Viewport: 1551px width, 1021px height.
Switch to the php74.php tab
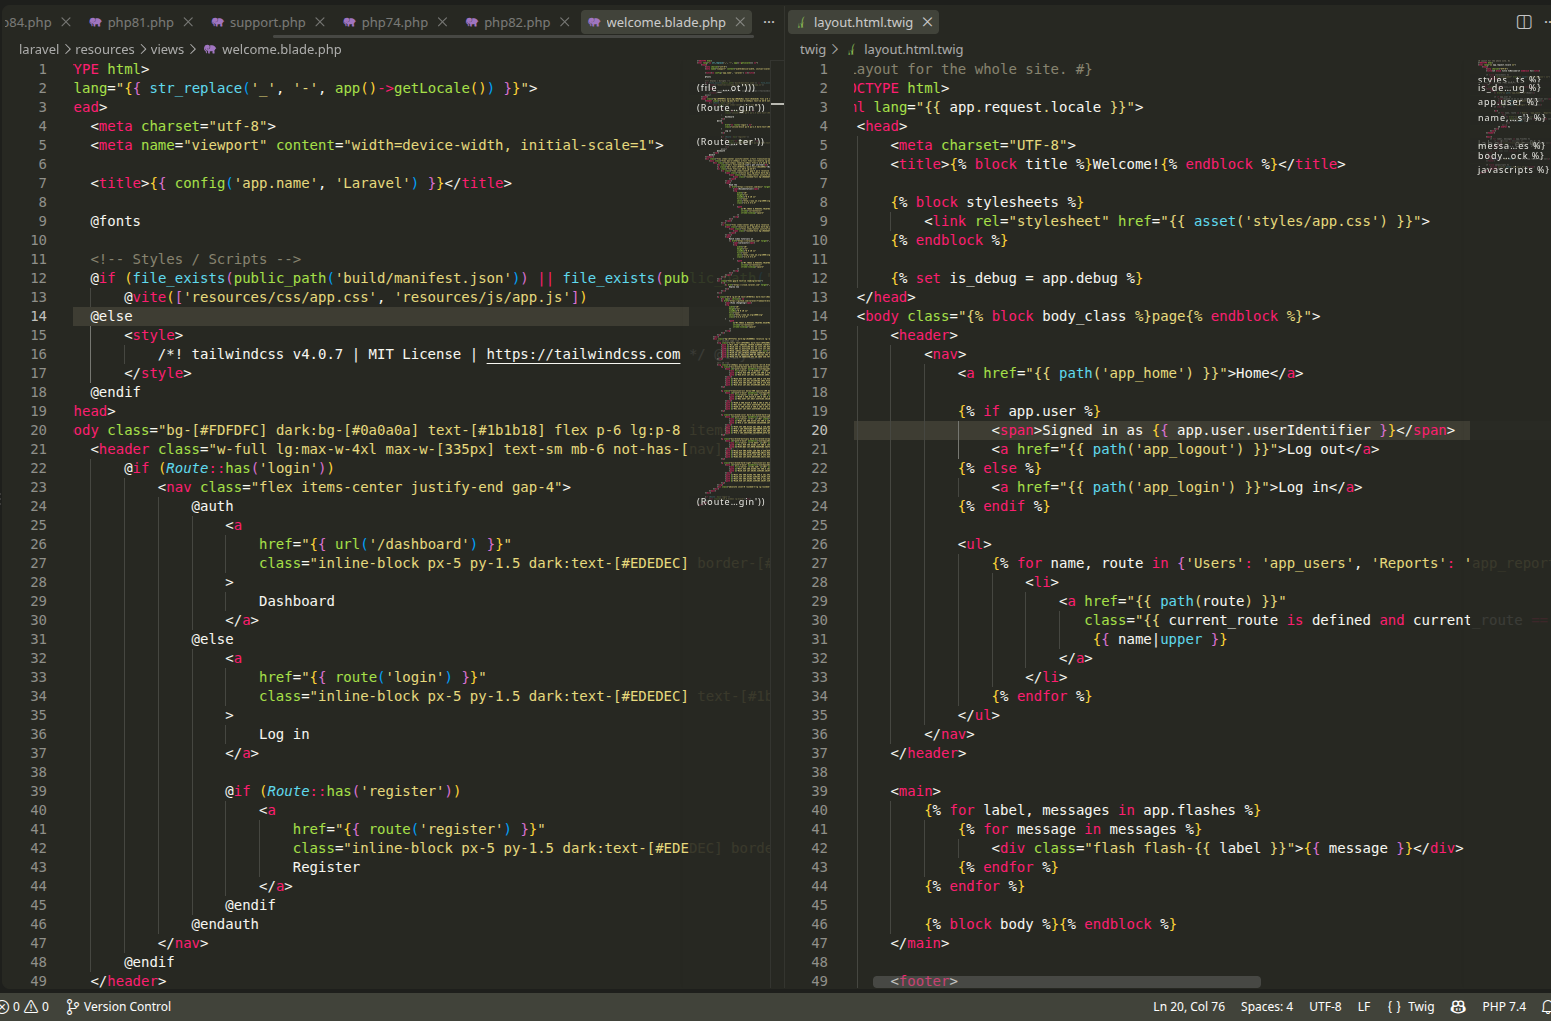[x=394, y=22]
